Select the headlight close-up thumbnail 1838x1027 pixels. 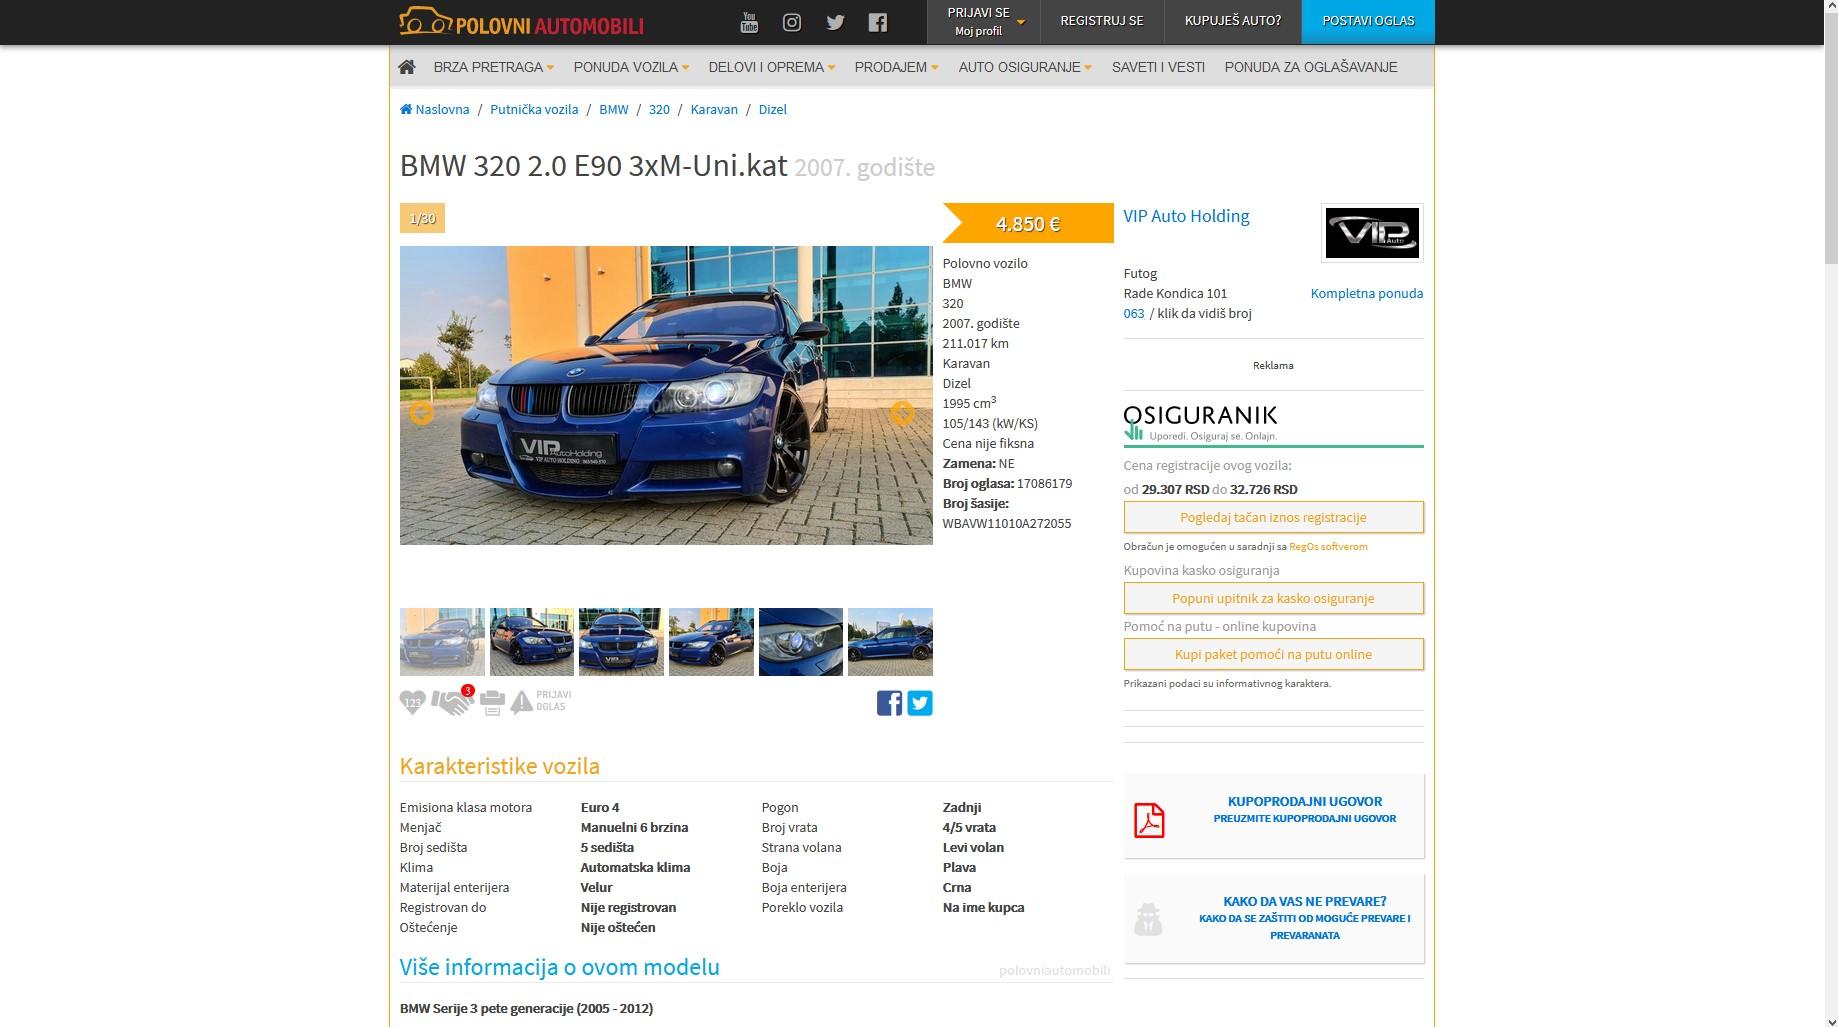click(800, 642)
